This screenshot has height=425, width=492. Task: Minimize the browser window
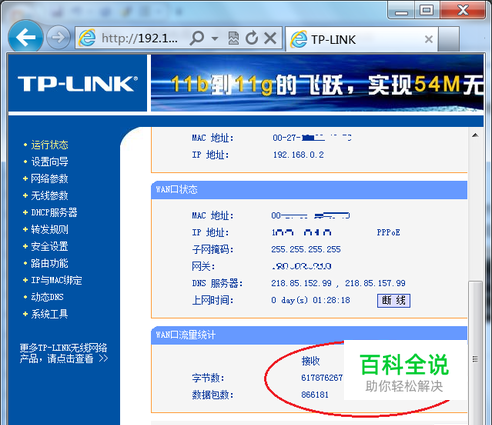tap(401, 11)
